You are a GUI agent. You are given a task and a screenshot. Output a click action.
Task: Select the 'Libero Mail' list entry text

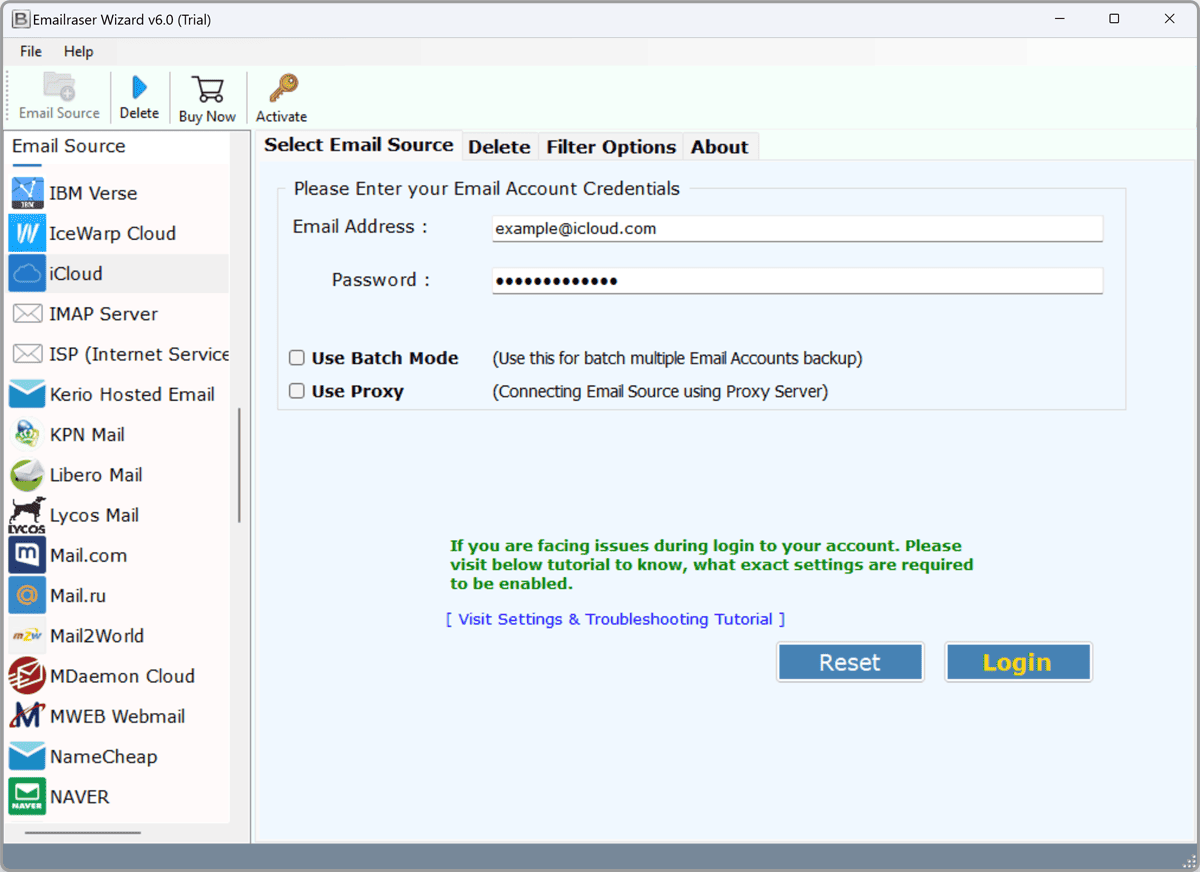(x=96, y=475)
